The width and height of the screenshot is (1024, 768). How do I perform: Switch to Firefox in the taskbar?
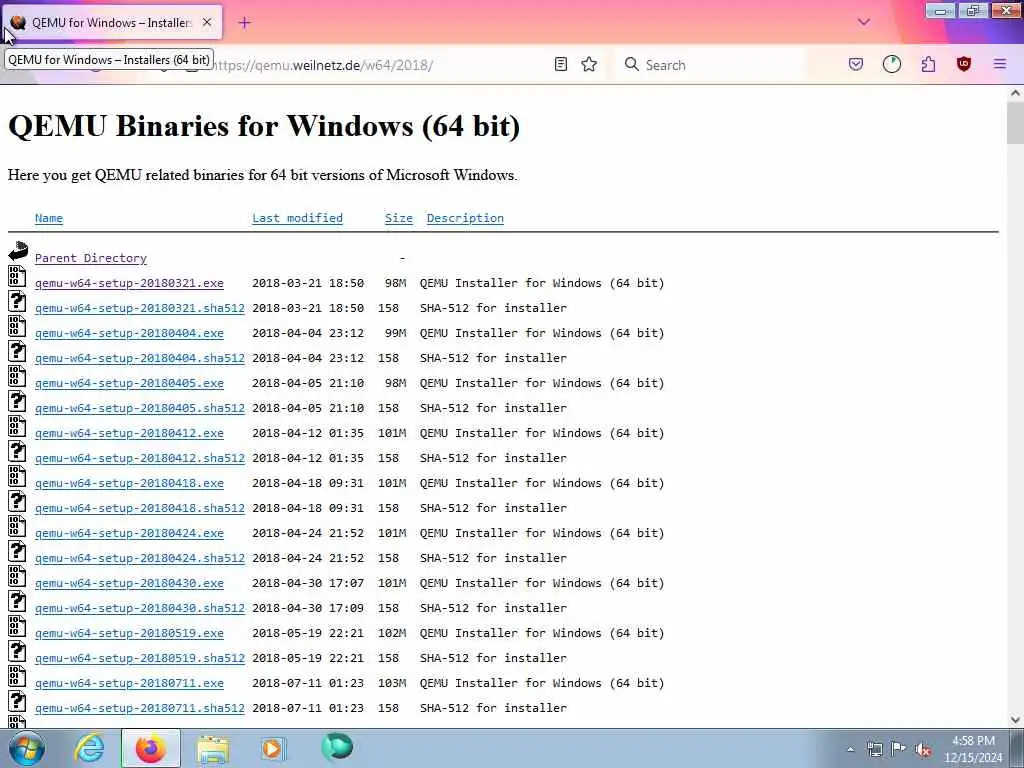click(x=150, y=748)
